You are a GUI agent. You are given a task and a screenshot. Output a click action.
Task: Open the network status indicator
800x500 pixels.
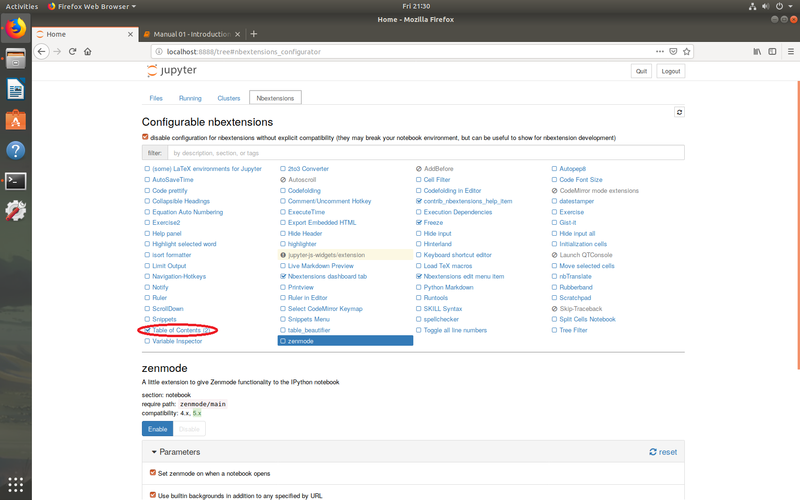click(x=752, y=6)
